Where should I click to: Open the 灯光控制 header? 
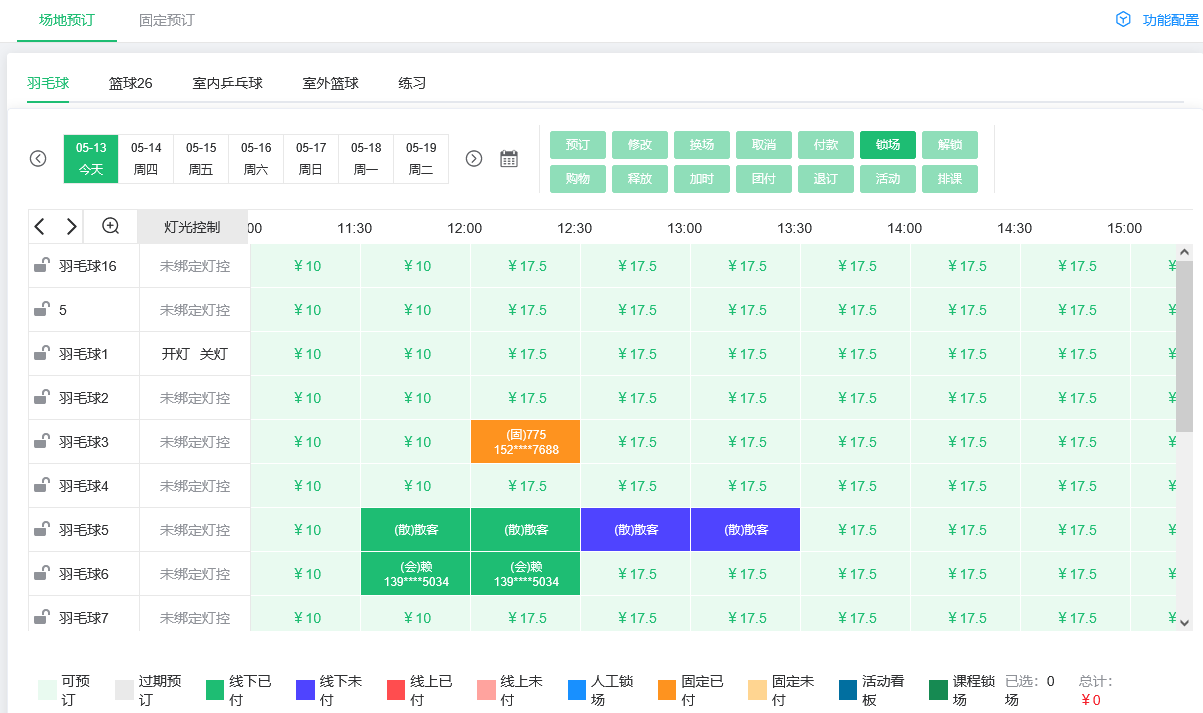click(192, 227)
